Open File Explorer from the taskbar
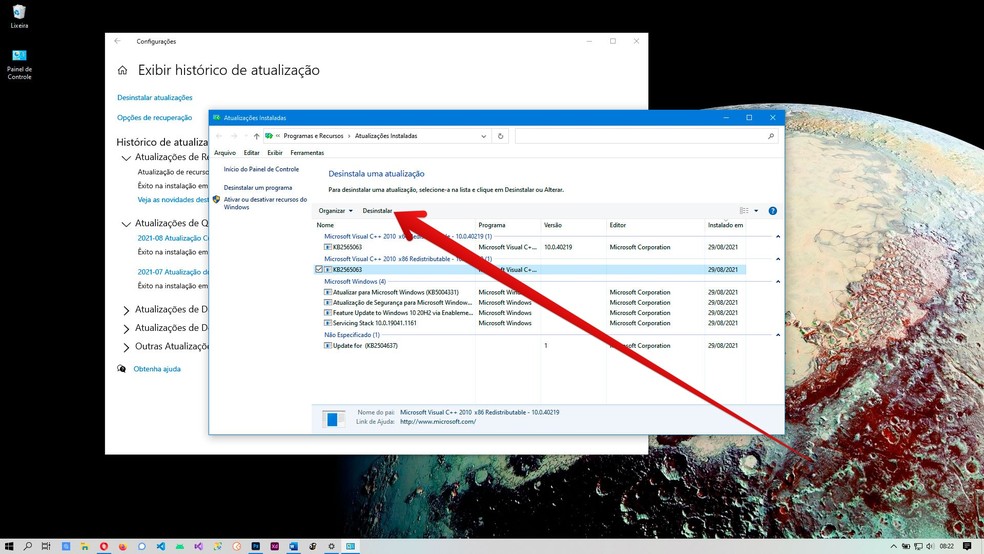Image resolution: width=984 pixels, height=554 pixels. [85, 546]
